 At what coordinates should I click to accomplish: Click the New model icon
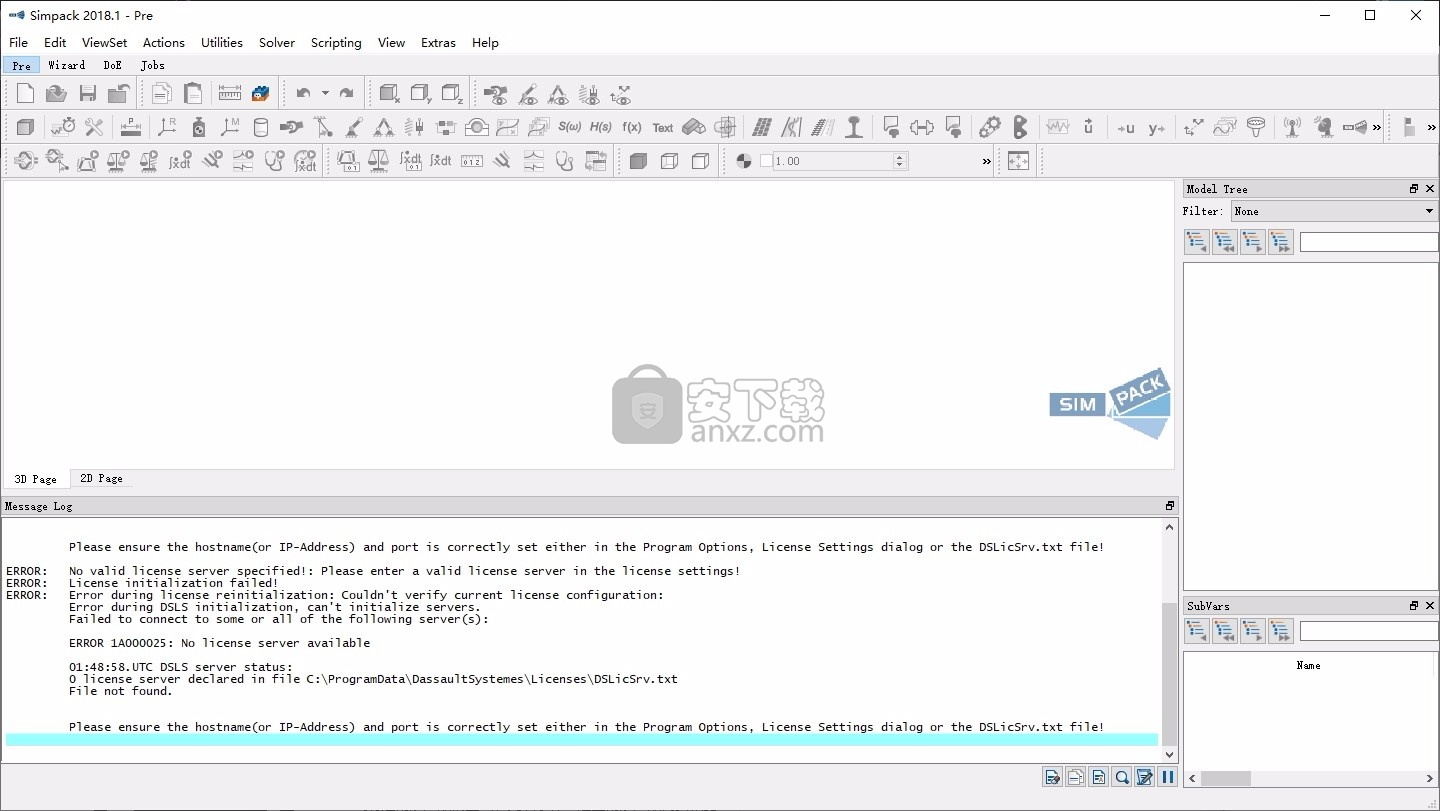point(26,93)
